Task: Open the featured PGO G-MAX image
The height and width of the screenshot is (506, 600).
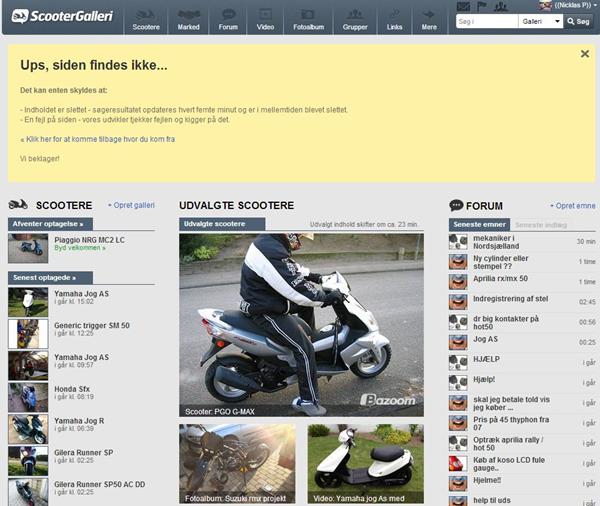Action: click(301, 325)
